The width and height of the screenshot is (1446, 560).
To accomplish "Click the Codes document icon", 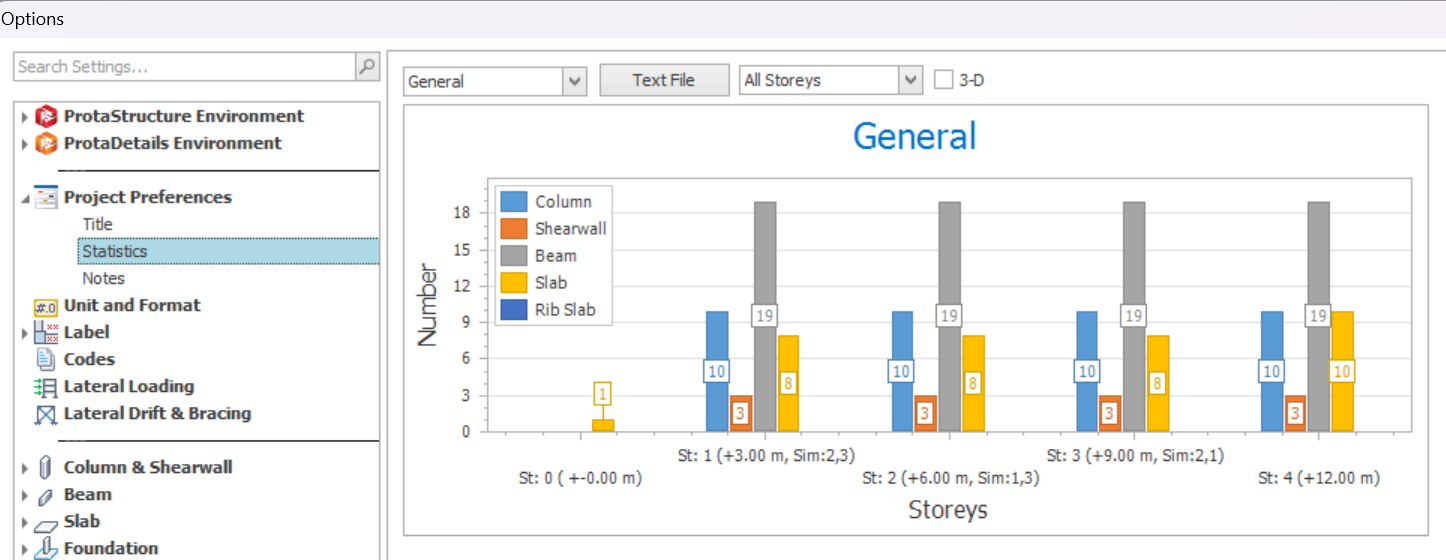I will [46, 359].
